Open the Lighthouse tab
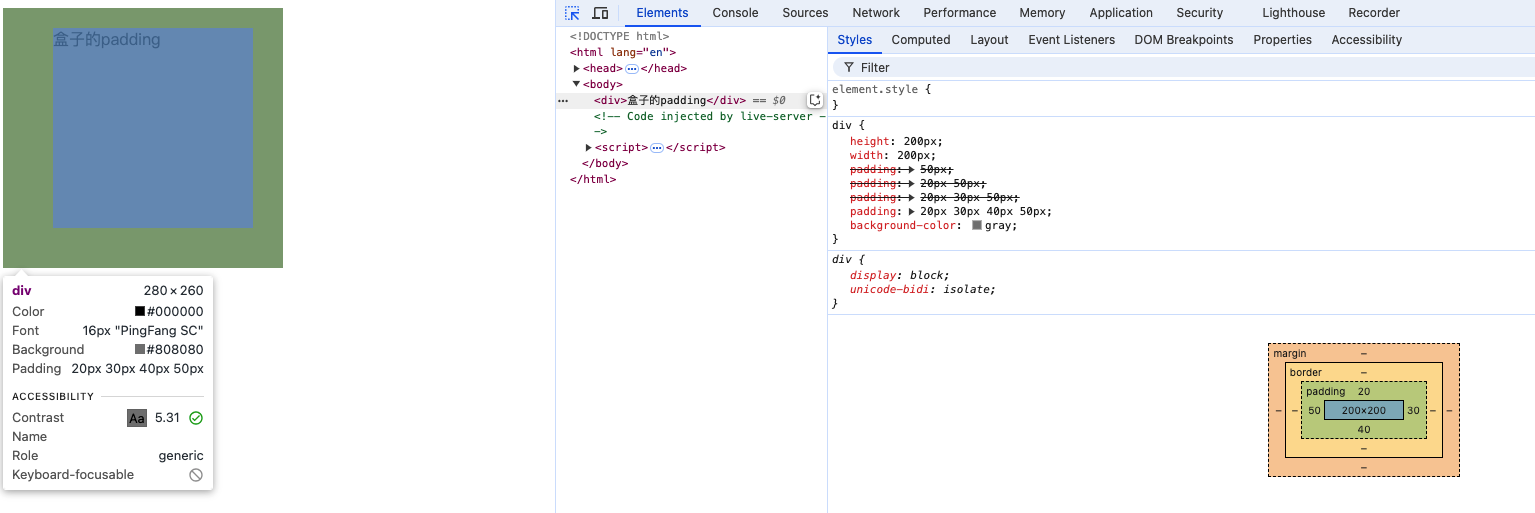The width and height of the screenshot is (1535, 513). (1293, 13)
